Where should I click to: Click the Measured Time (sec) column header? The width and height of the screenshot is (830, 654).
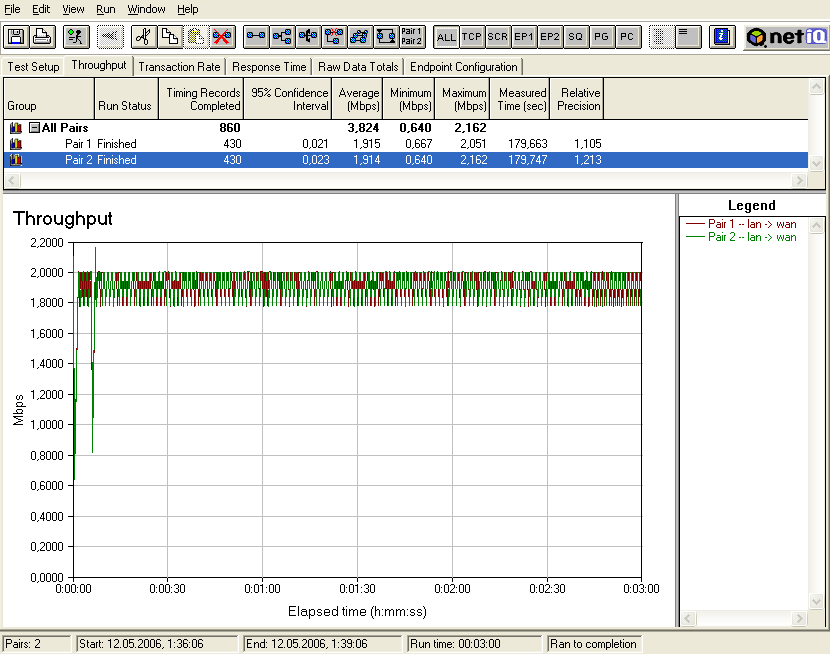[x=520, y=98]
